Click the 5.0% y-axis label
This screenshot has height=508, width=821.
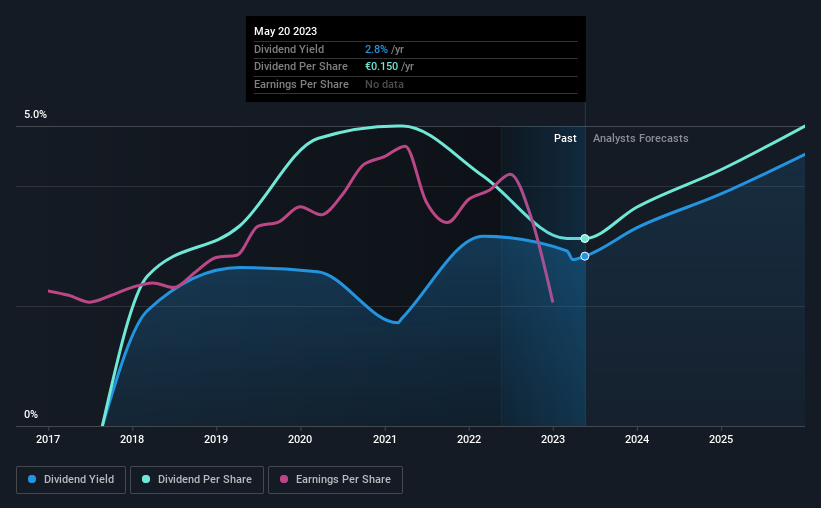coord(35,114)
